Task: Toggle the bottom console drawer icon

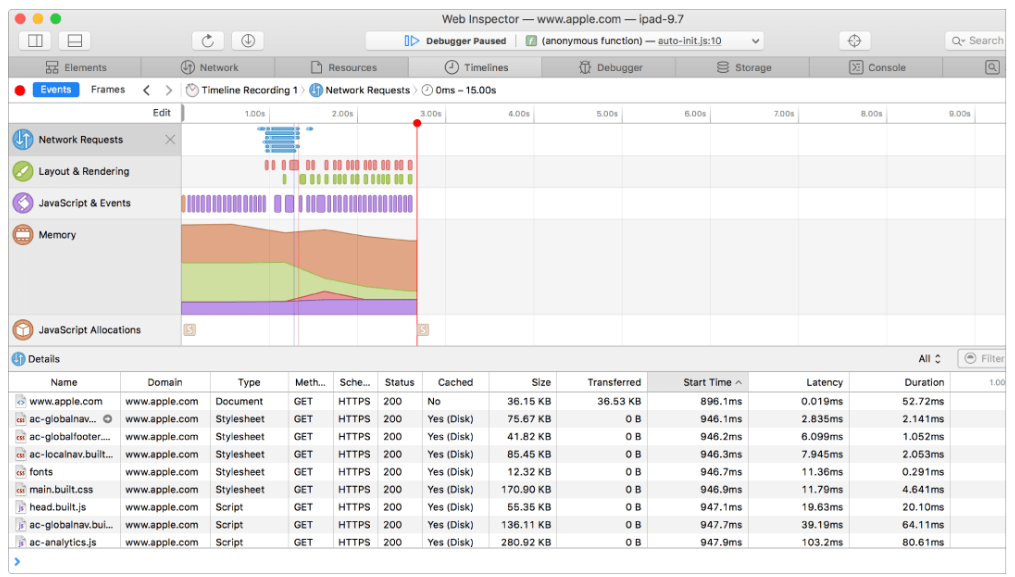Action: coord(75,41)
